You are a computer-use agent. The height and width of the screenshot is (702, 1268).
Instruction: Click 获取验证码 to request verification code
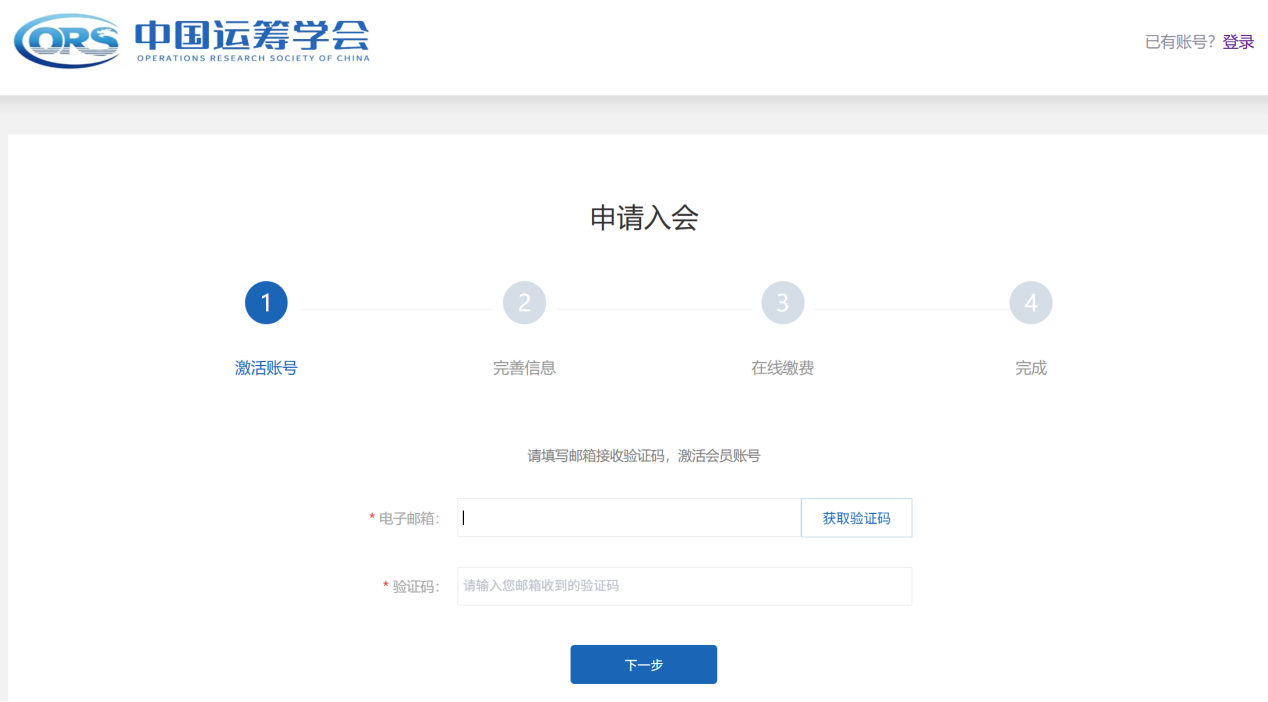pos(856,517)
